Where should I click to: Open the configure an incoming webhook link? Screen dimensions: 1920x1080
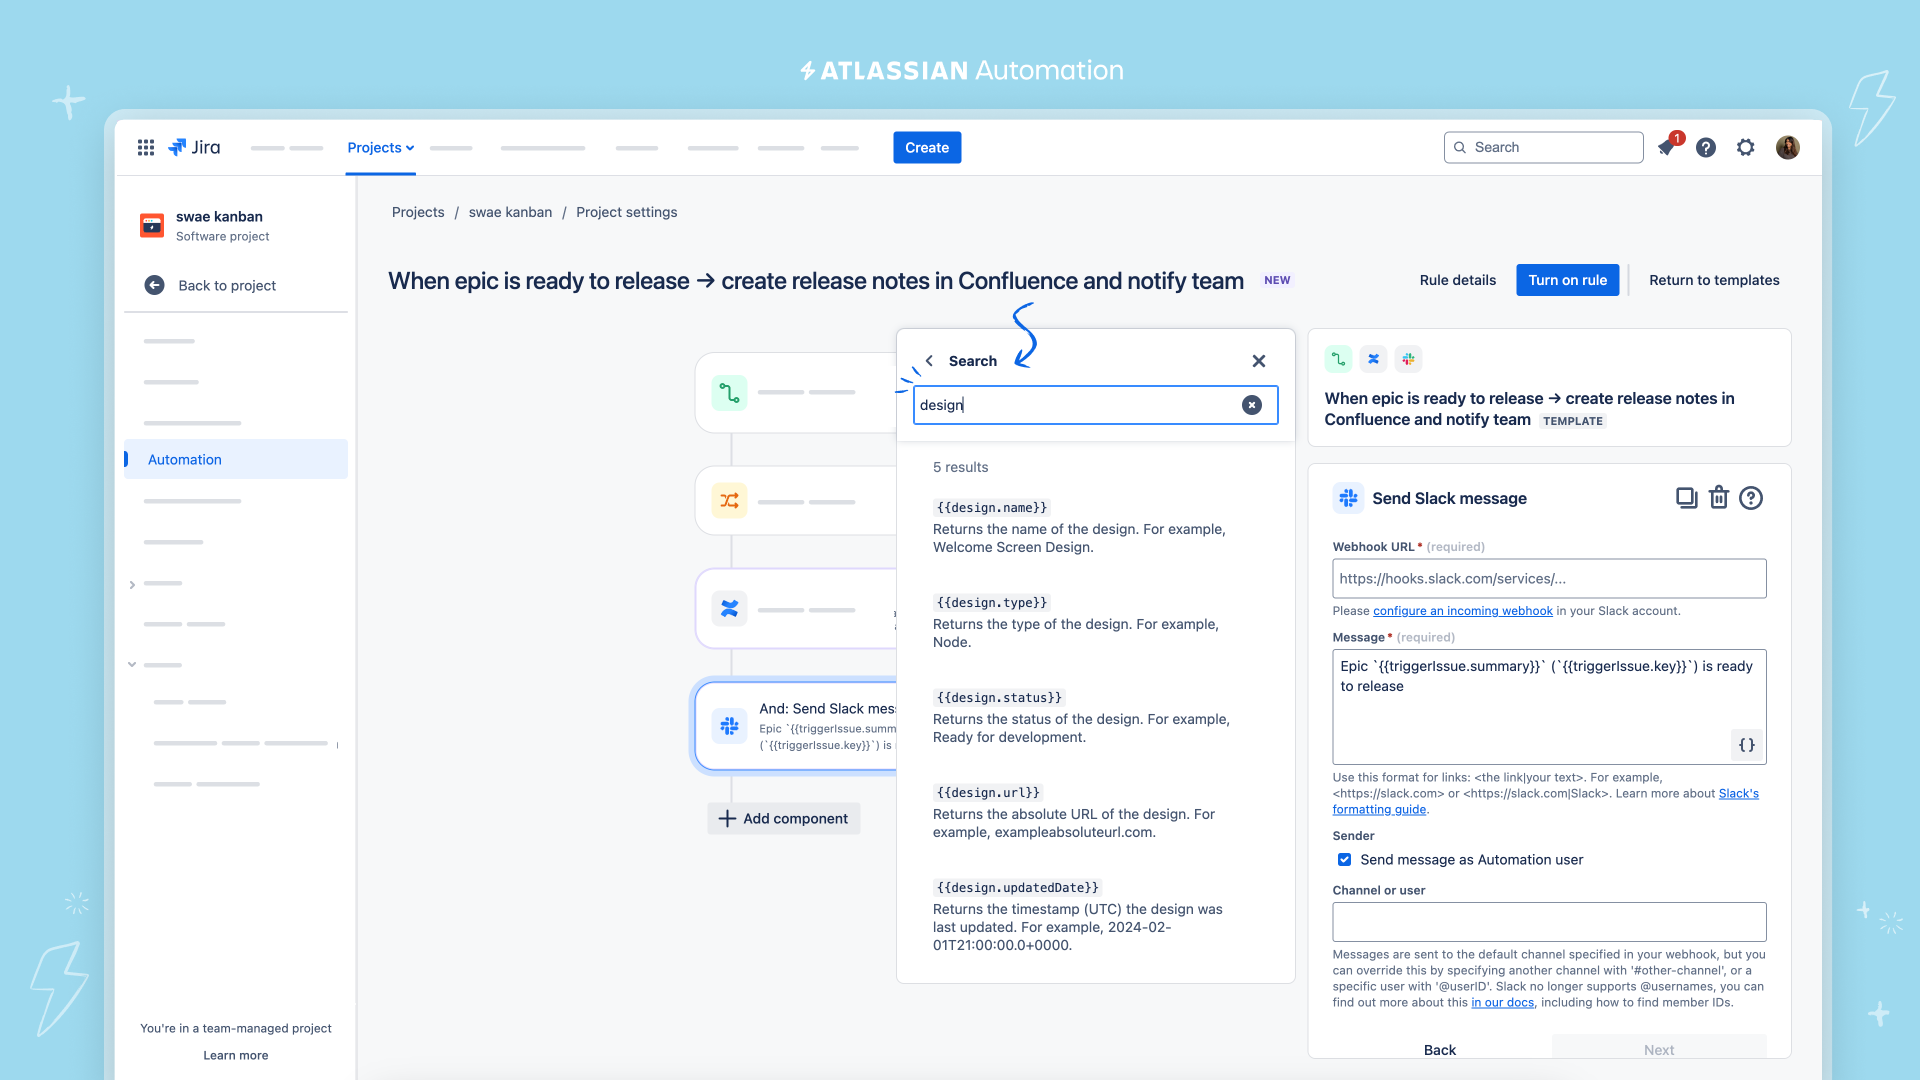click(x=1462, y=610)
